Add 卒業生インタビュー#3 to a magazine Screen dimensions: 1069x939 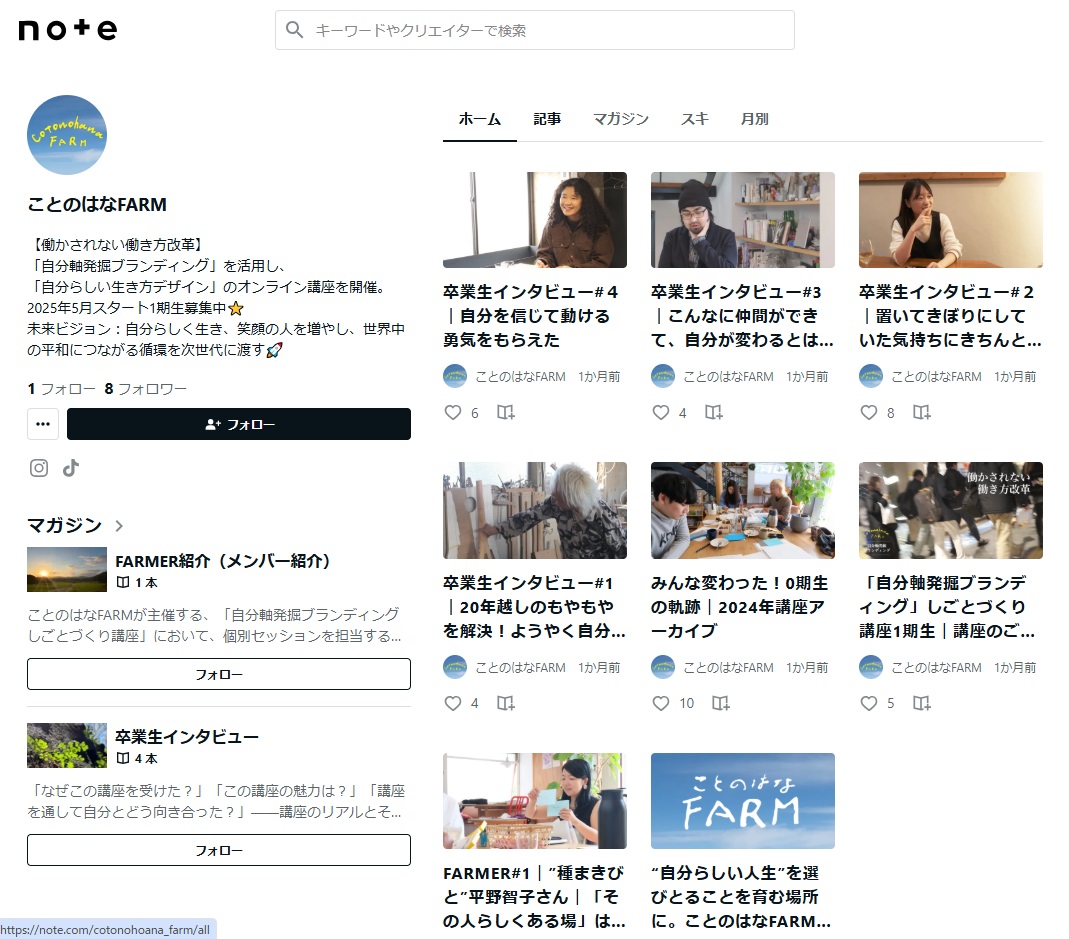tap(714, 413)
